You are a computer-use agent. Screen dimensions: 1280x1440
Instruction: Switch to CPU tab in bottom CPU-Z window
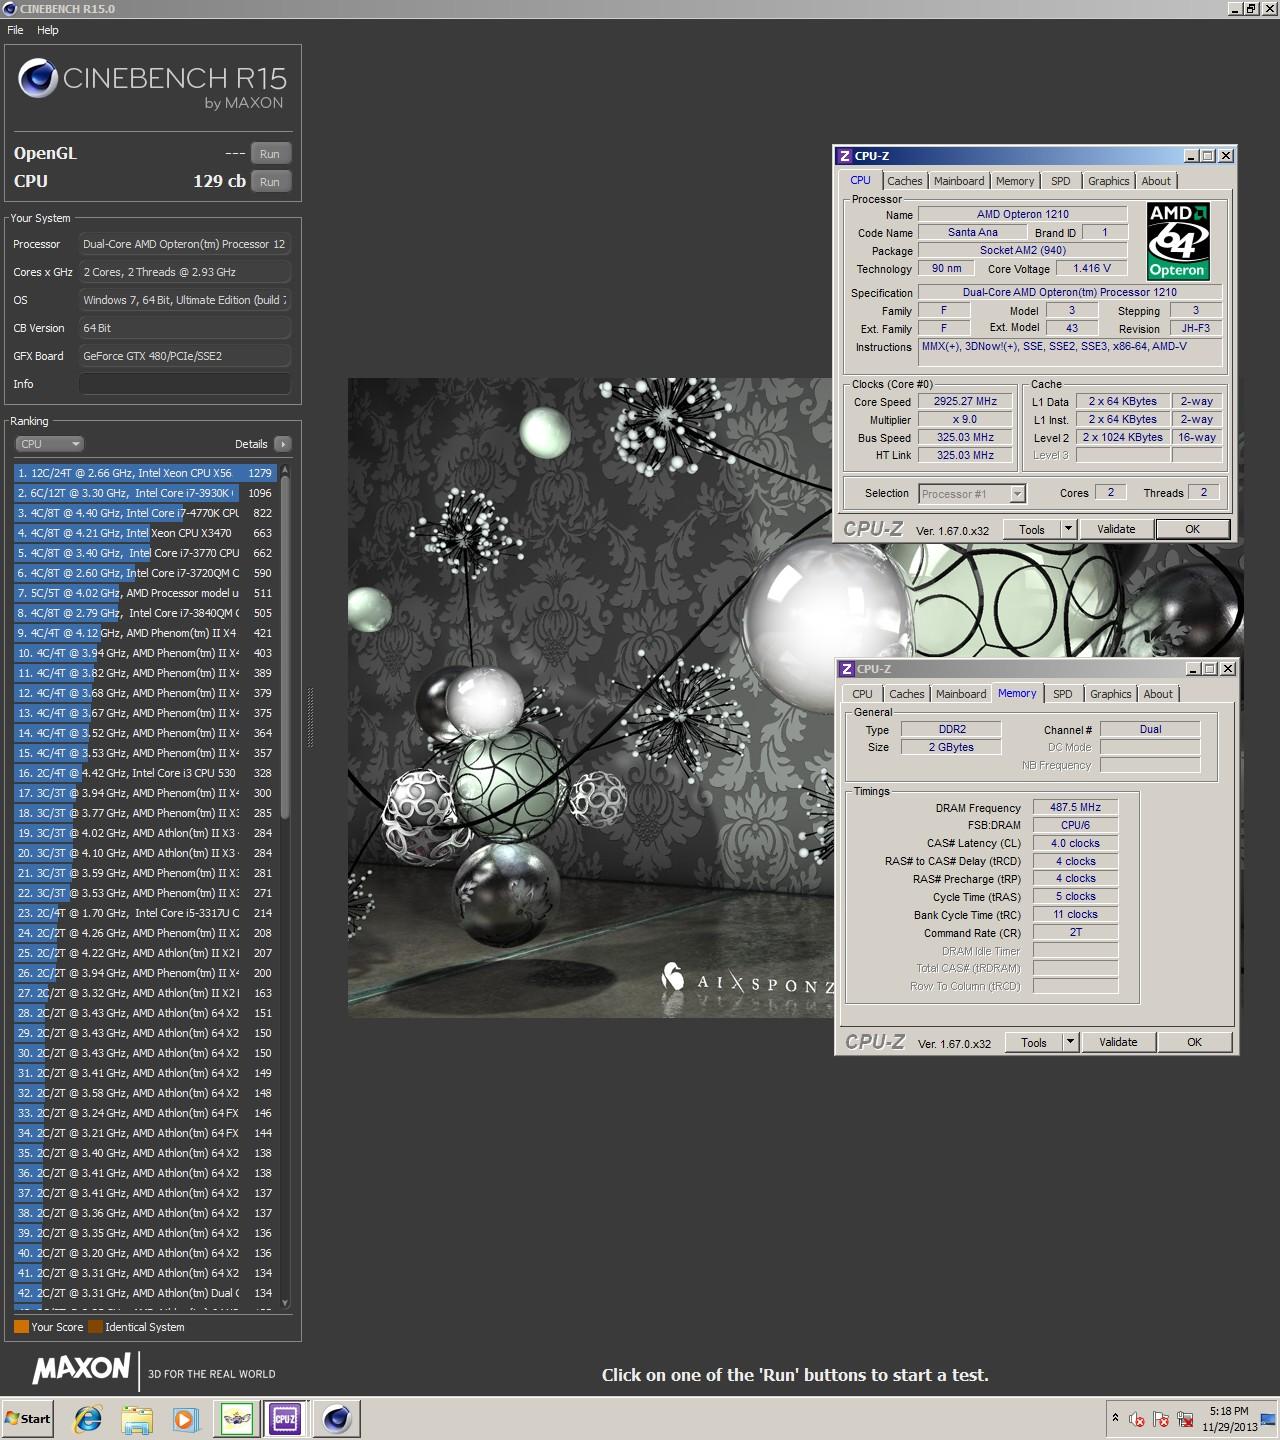tap(862, 694)
